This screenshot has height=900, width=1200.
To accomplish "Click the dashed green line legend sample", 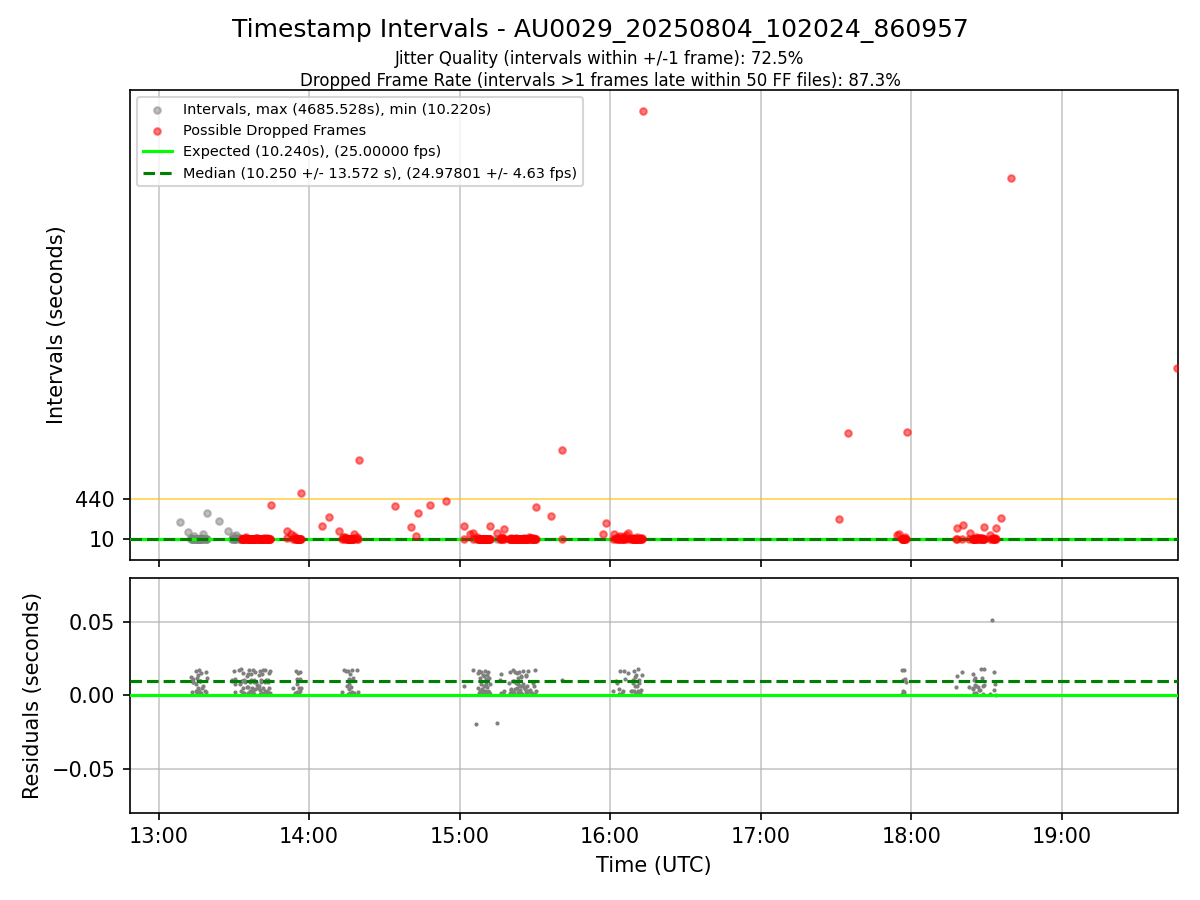I will 158,173.
